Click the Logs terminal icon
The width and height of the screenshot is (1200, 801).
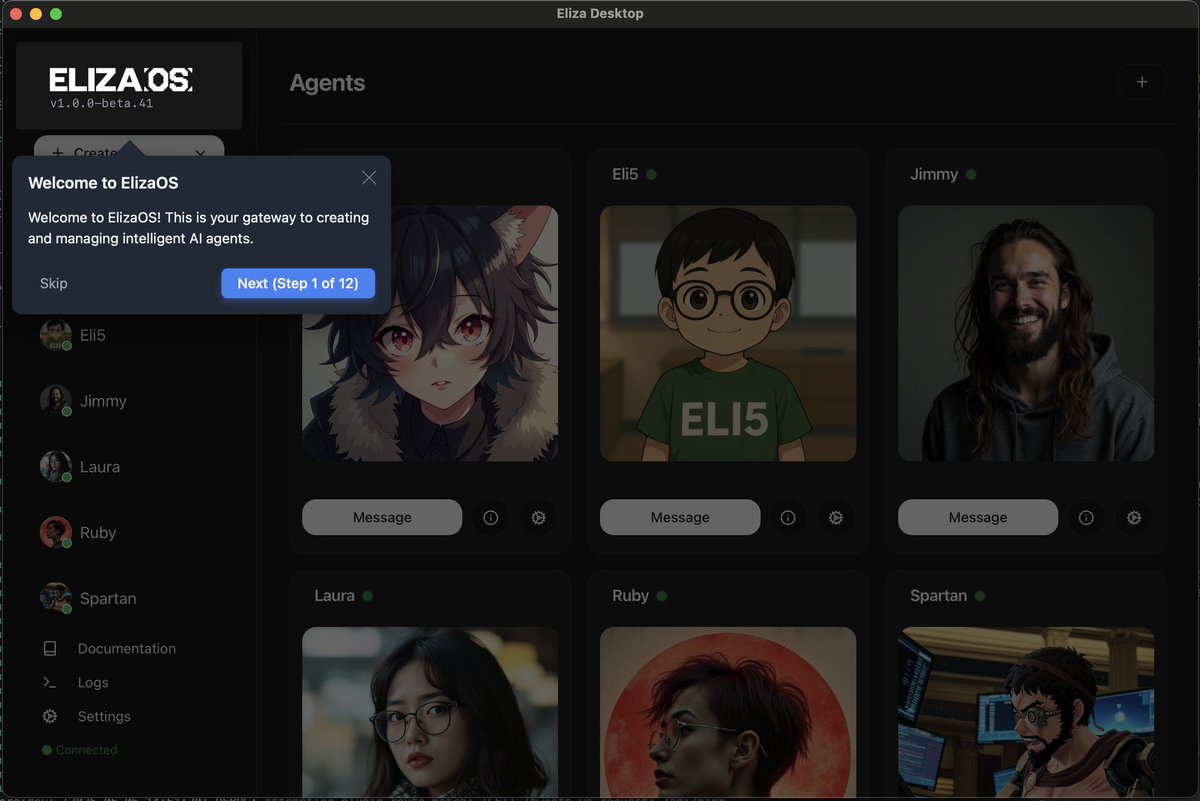point(49,683)
